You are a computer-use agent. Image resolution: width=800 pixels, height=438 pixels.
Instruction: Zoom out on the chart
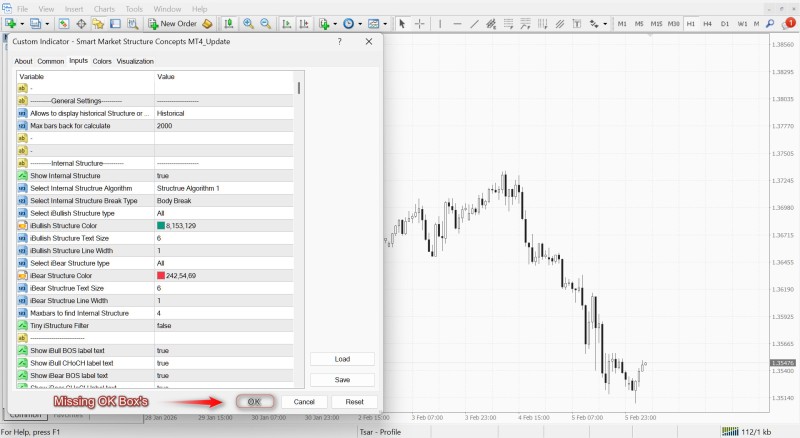(265, 23)
